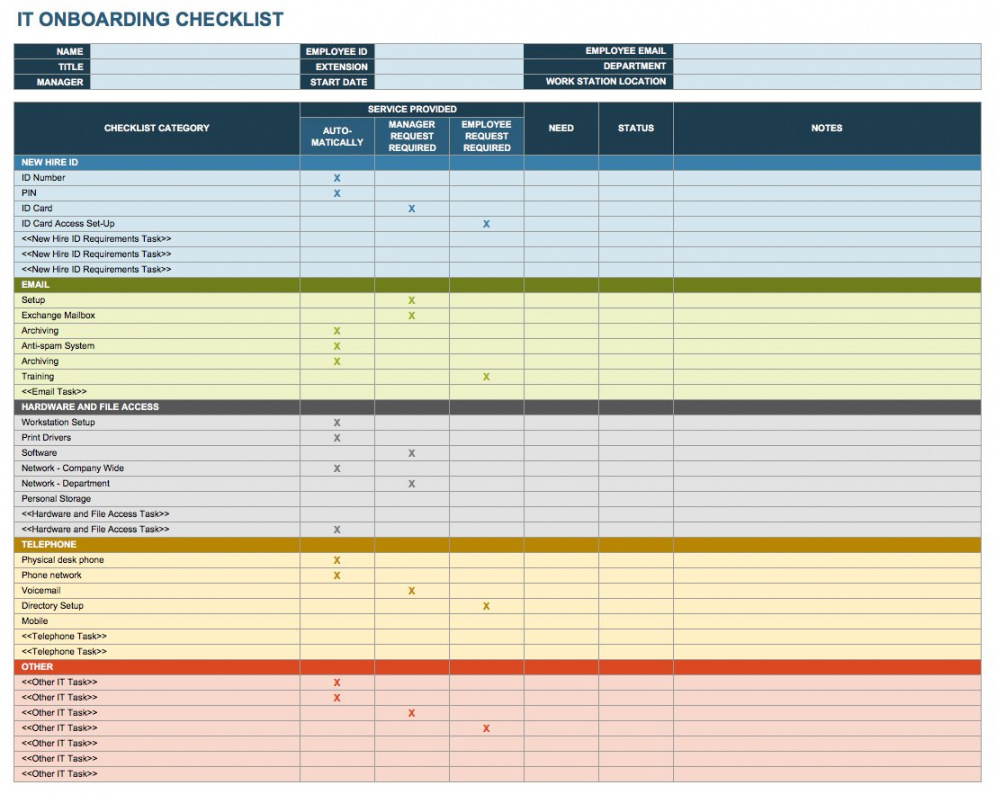Select the Start Date input field
The height and width of the screenshot is (794, 996).
[449, 82]
